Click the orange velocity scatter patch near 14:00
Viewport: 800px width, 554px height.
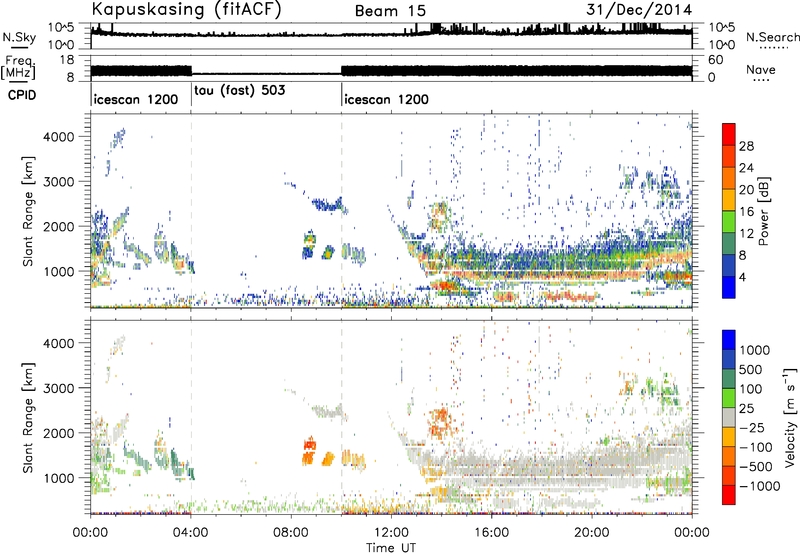pyautogui.click(x=439, y=422)
